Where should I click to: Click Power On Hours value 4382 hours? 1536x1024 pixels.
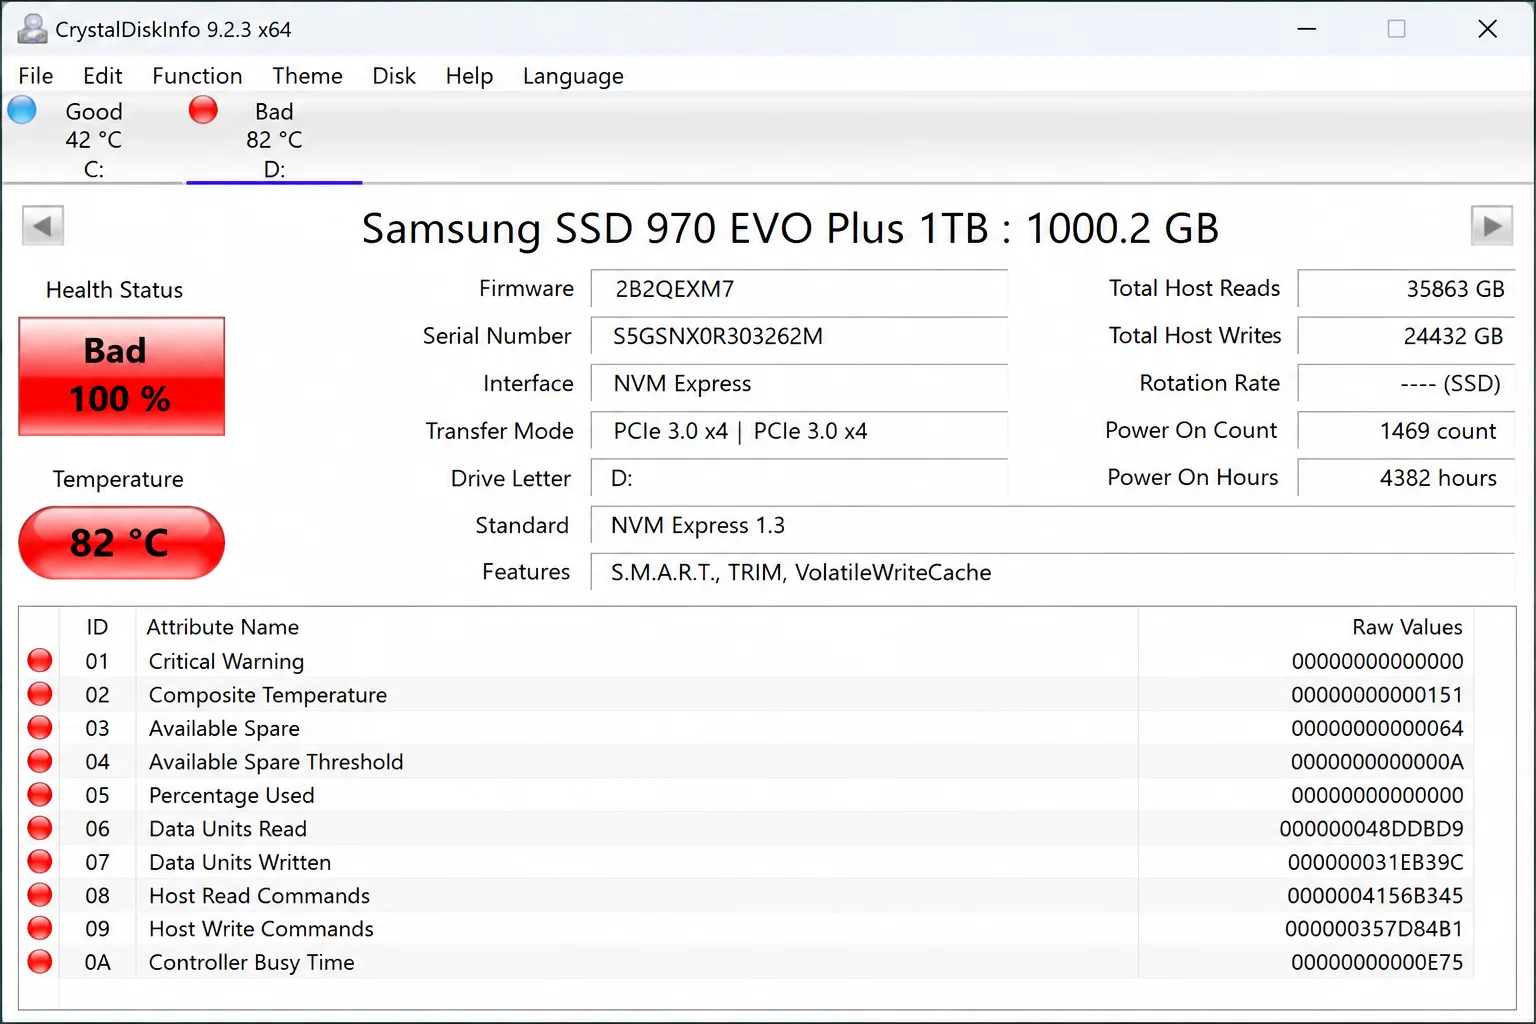pos(1406,478)
